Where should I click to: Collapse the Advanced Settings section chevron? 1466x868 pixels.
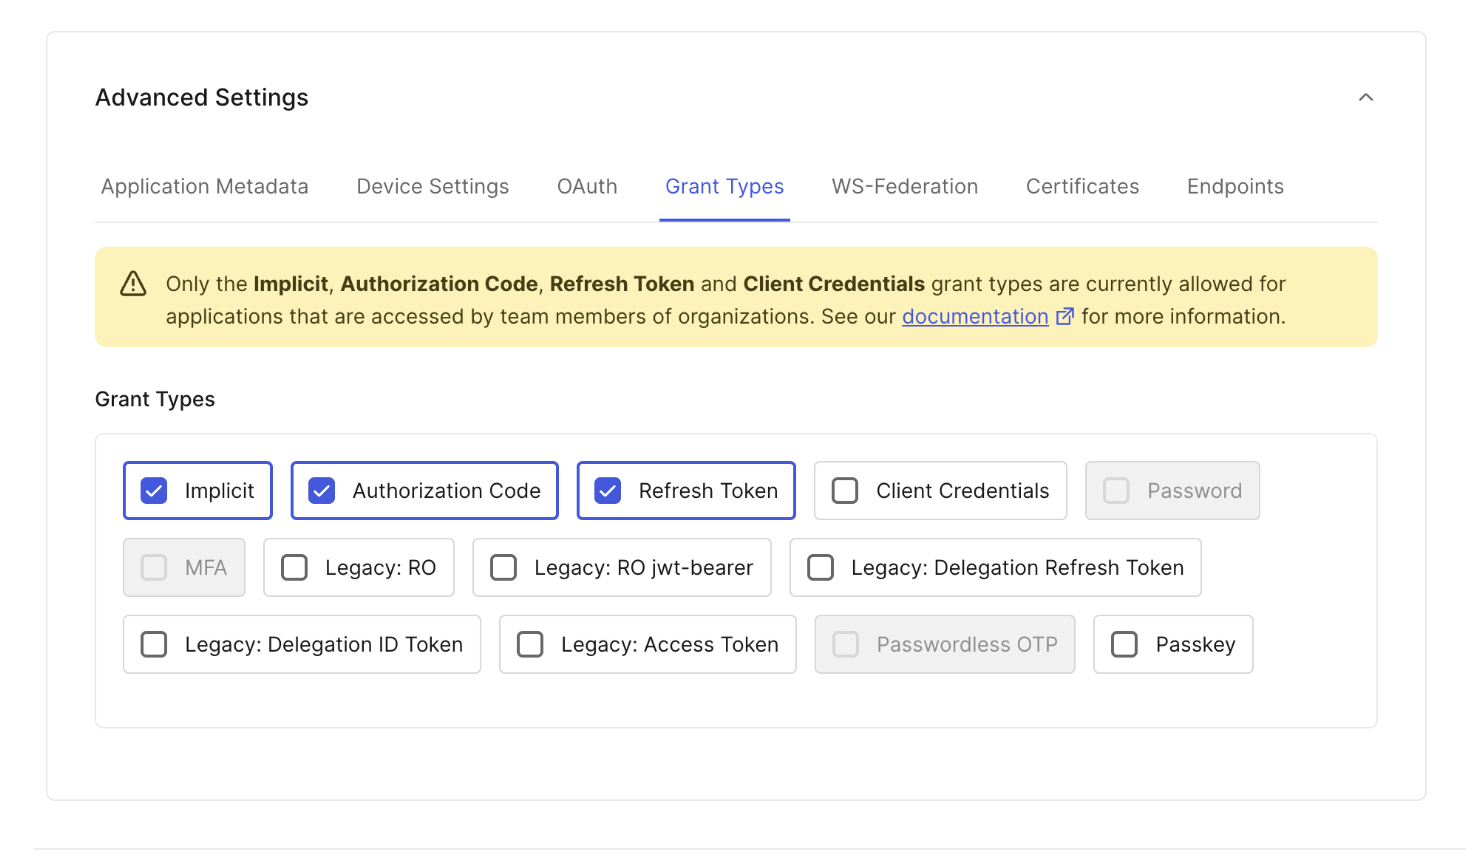click(x=1366, y=97)
